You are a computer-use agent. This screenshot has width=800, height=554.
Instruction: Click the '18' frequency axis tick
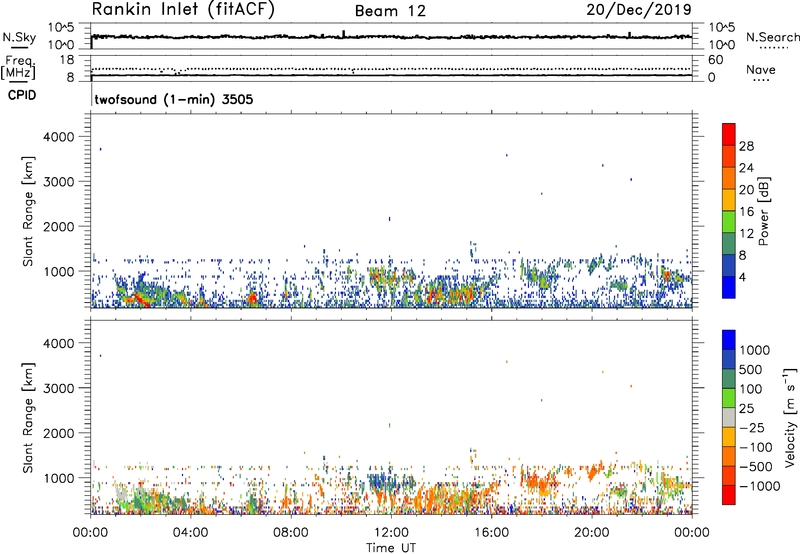[66, 60]
